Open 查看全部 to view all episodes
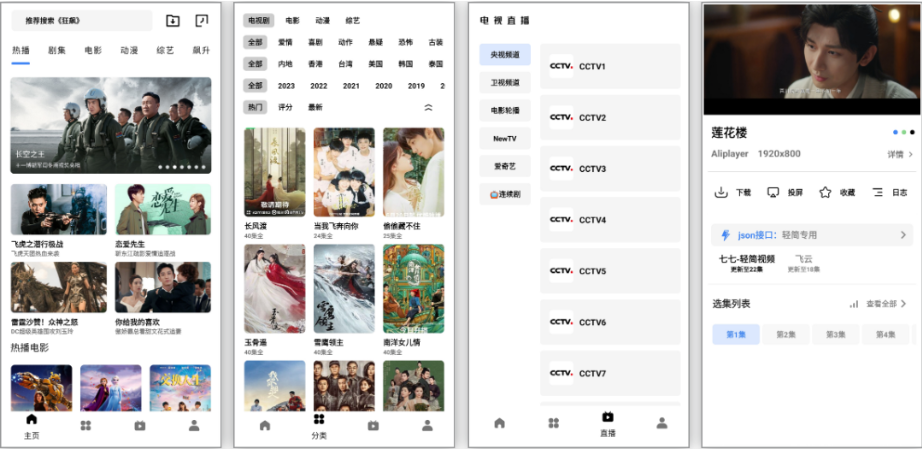The image size is (922, 450). click(881, 304)
